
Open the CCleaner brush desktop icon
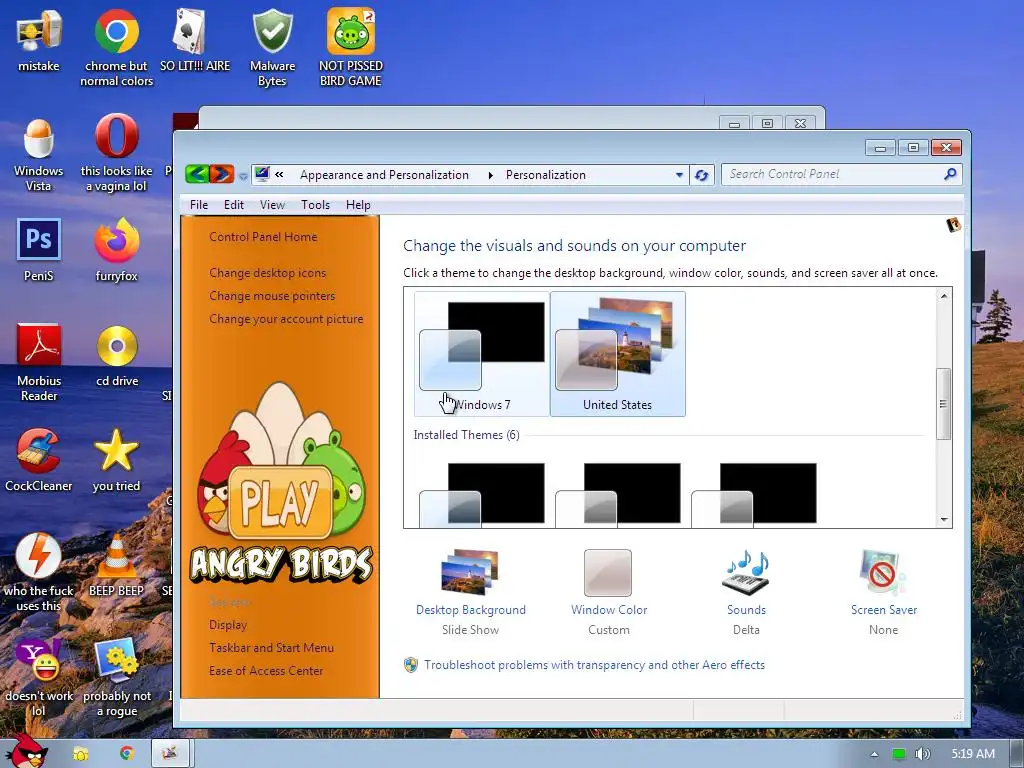coord(39,460)
